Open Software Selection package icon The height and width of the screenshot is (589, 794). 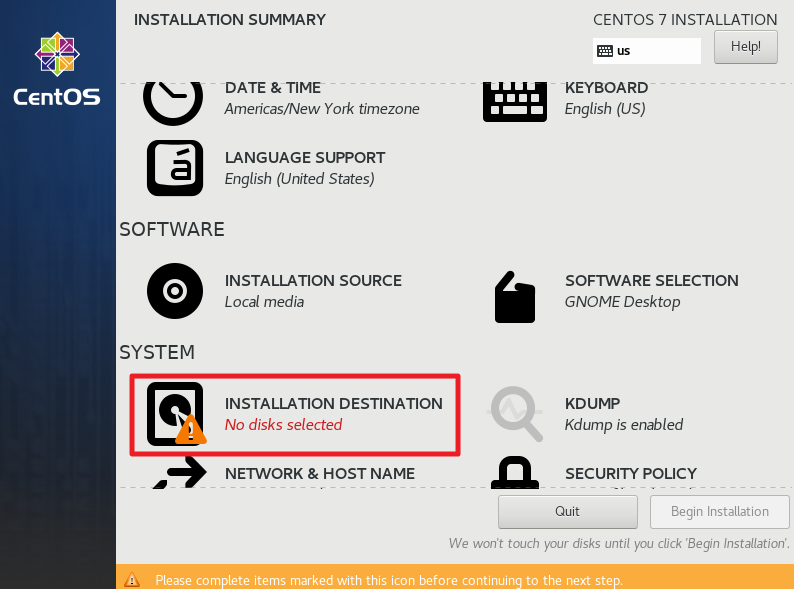coord(514,297)
